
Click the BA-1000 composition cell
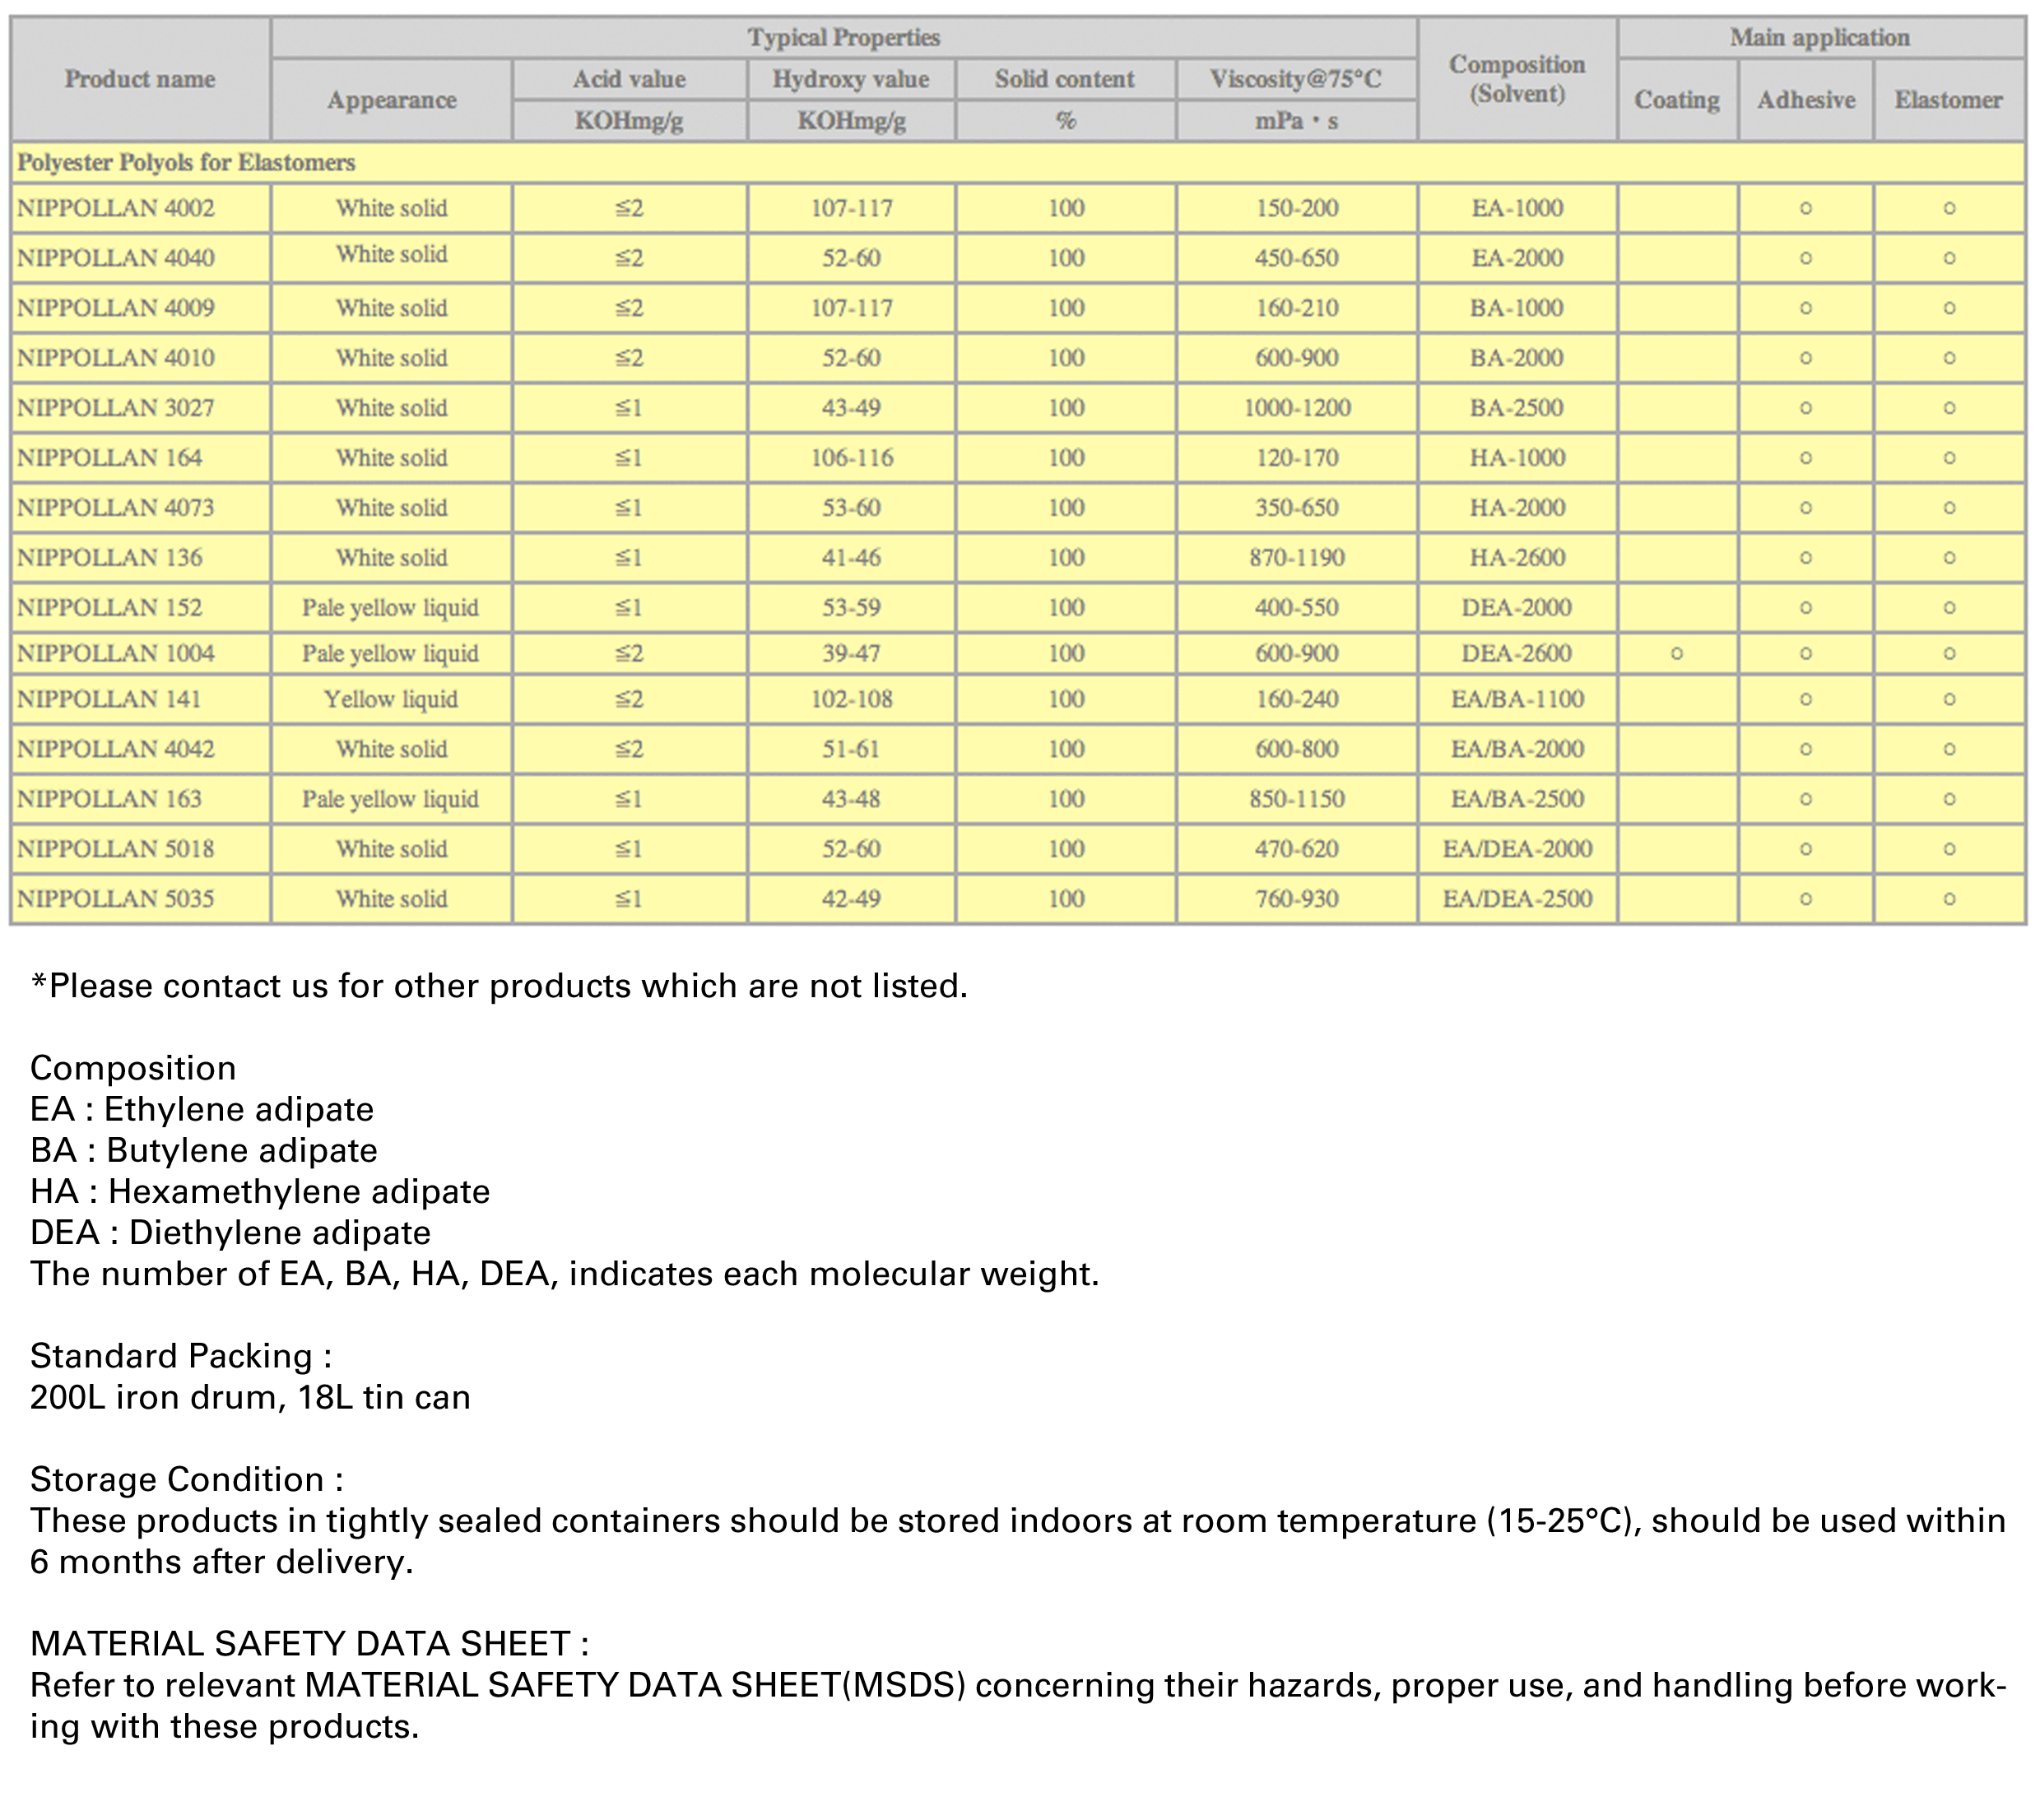tap(1517, 308)
